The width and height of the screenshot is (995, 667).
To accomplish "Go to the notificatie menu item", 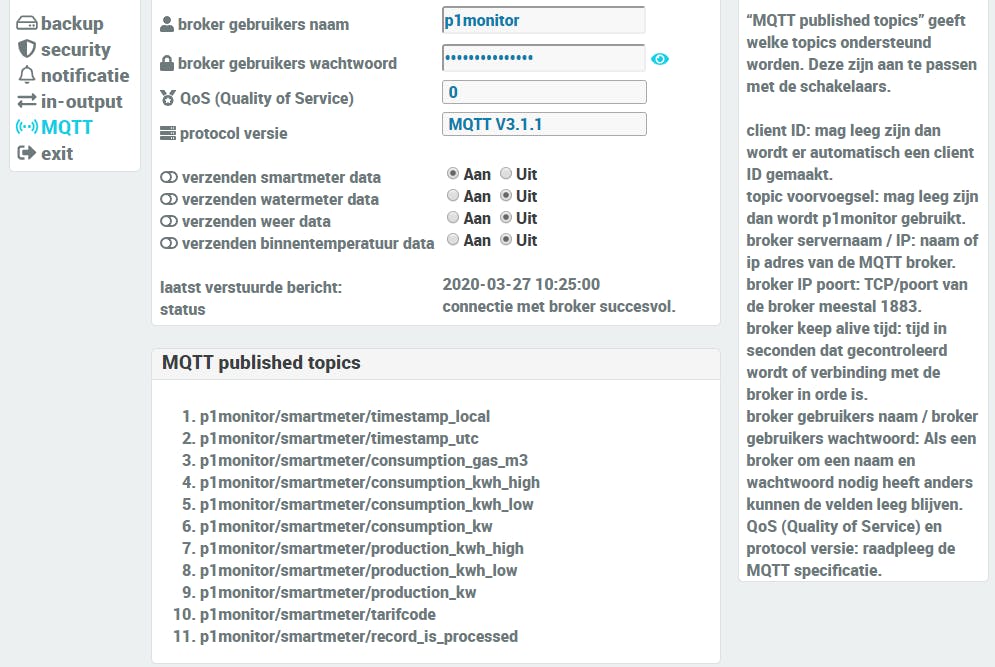I will tap(84, 75).
